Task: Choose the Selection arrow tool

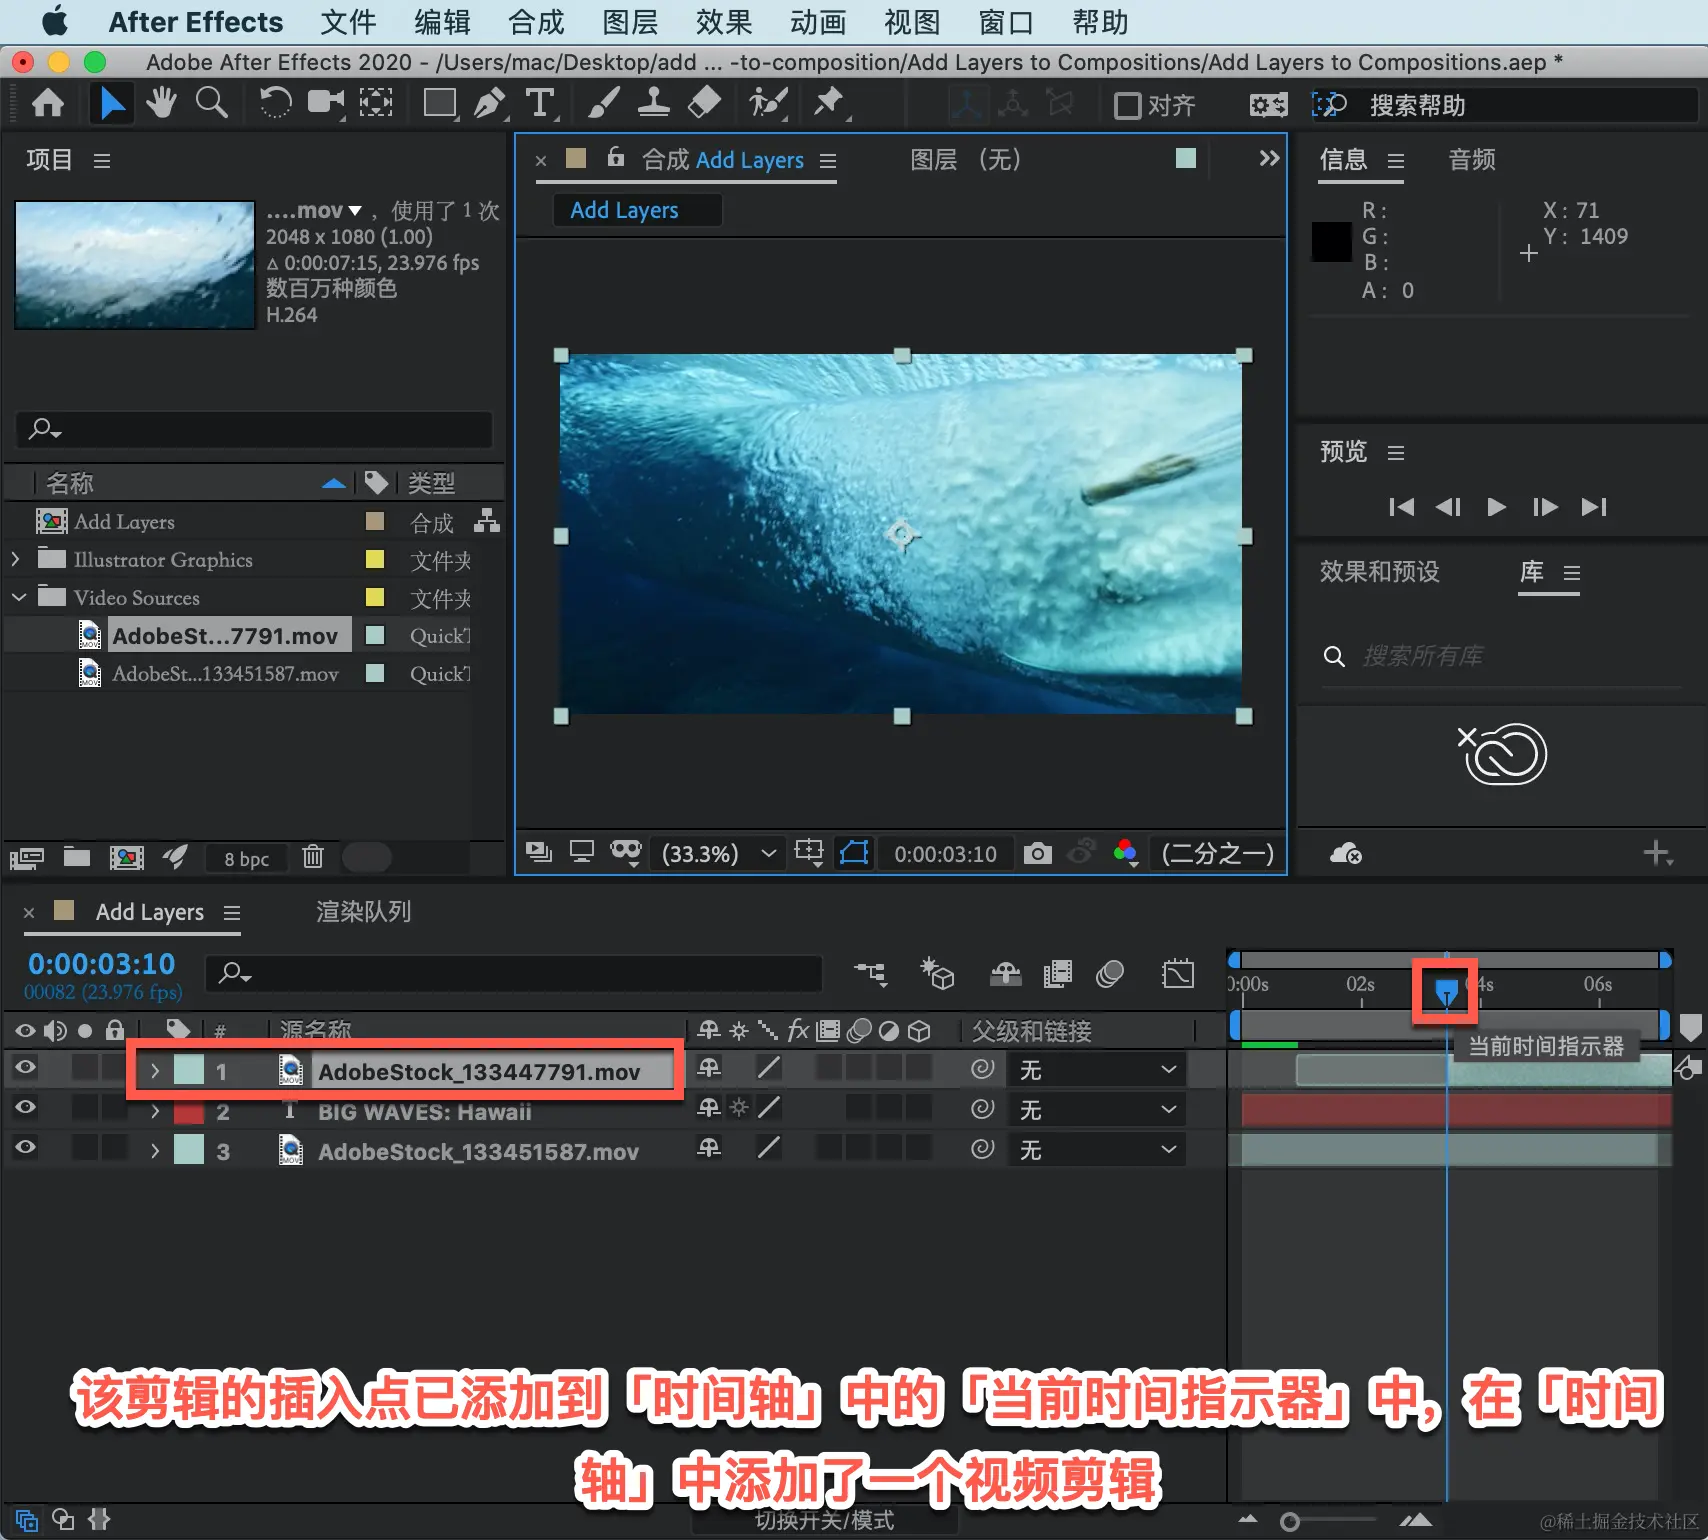Action: click(x=112, y=103)
